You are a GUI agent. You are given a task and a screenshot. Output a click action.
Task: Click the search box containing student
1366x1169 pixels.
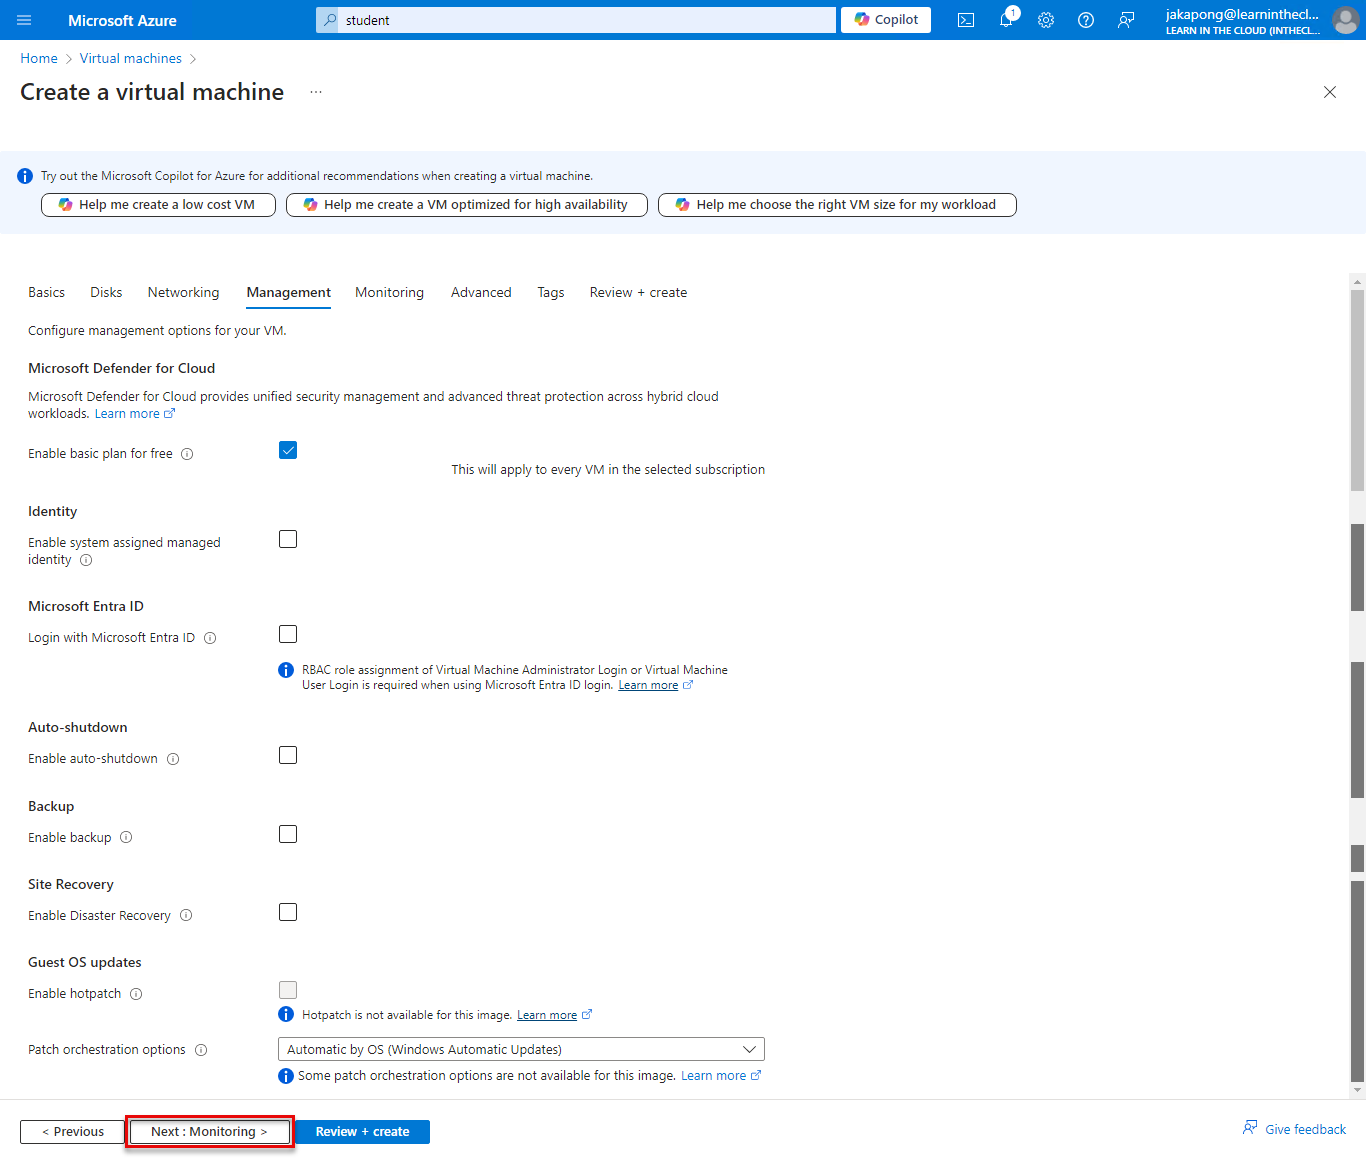click(576, 20)
